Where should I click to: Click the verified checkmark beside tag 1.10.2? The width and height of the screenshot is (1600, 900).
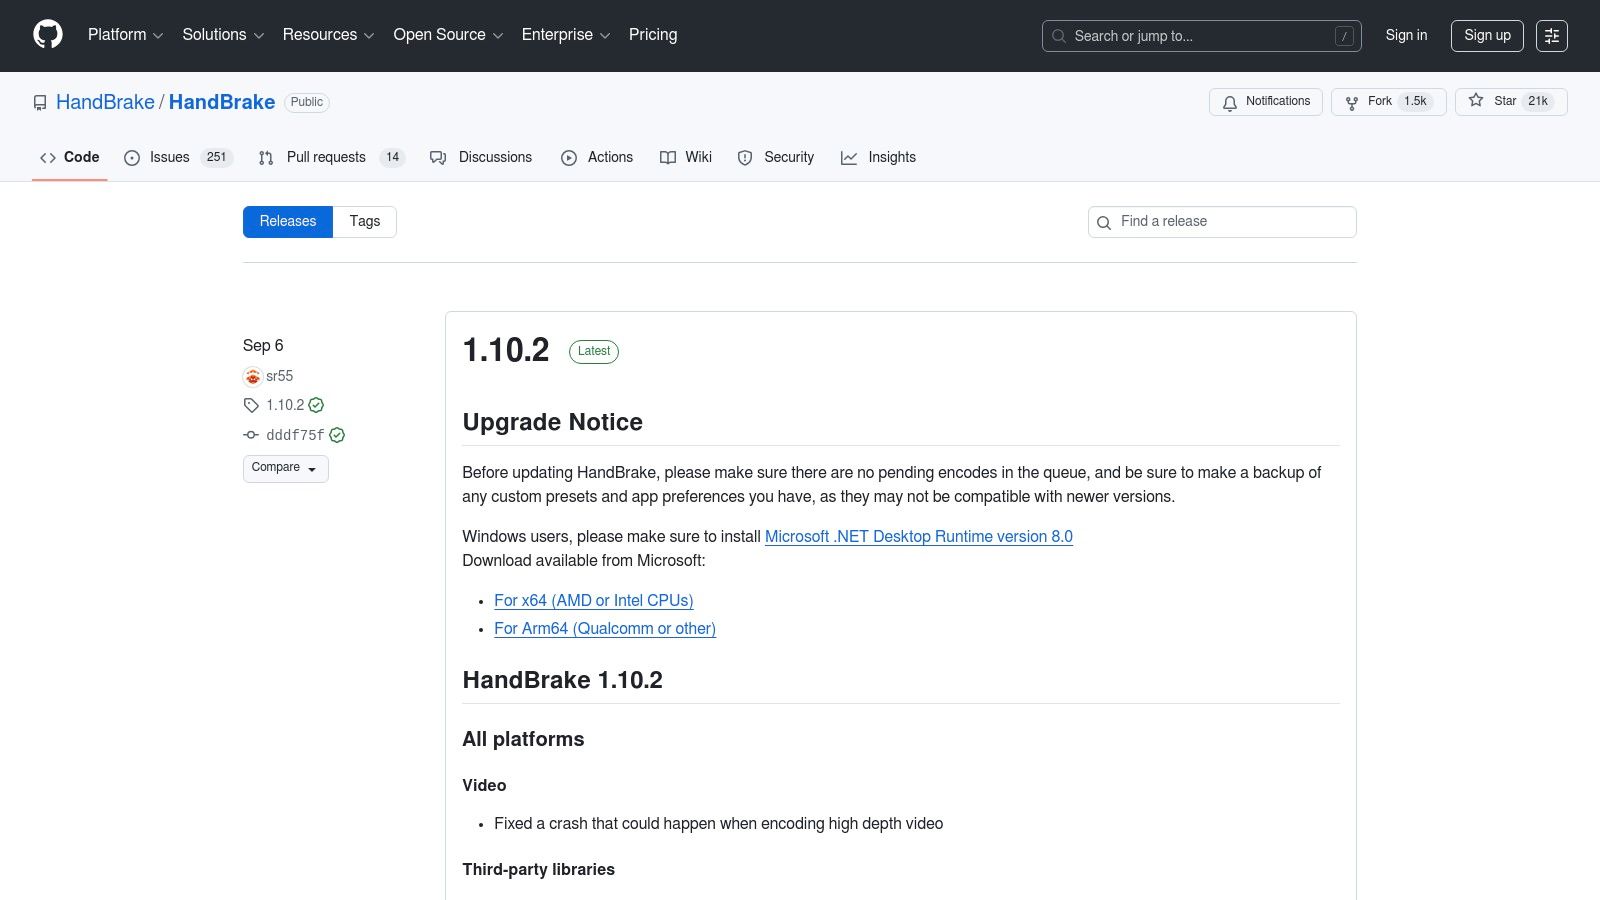click(316, 405)
